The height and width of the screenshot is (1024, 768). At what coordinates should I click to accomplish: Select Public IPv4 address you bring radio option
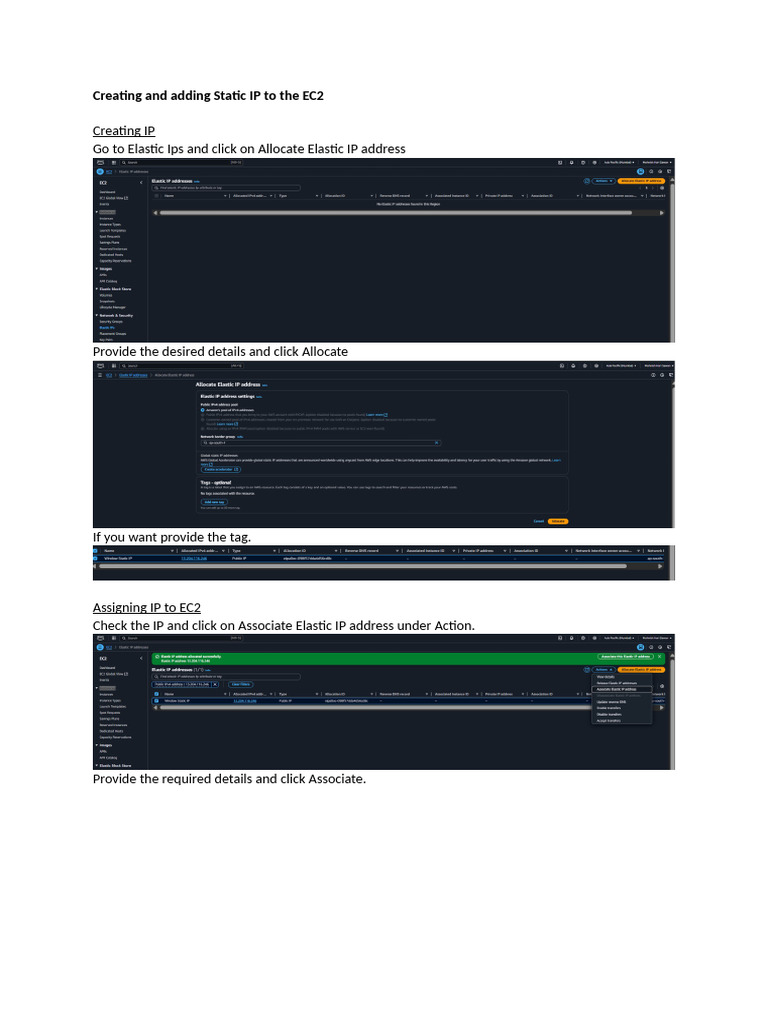pyautogui.click(x=202, y=415)
